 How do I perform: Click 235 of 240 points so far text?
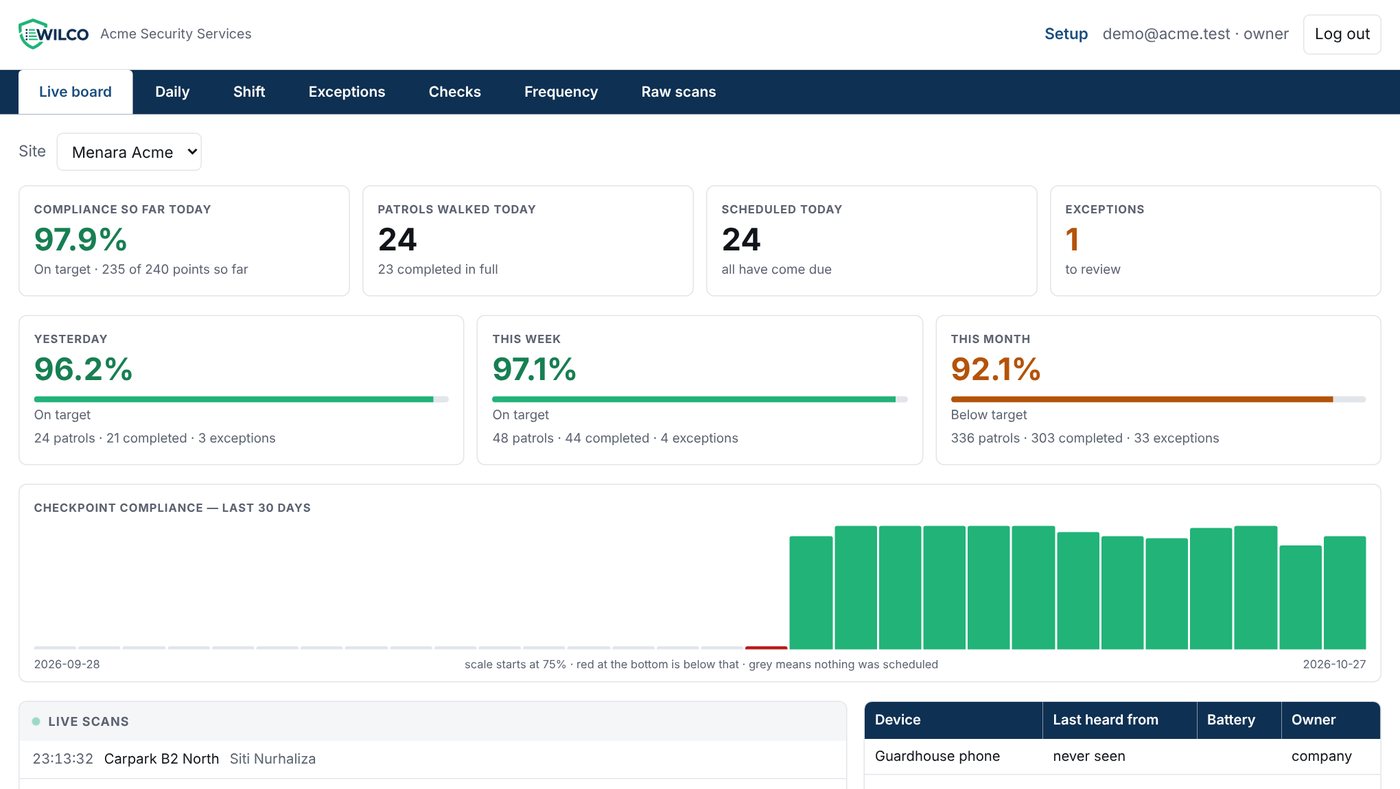(175, 269)
